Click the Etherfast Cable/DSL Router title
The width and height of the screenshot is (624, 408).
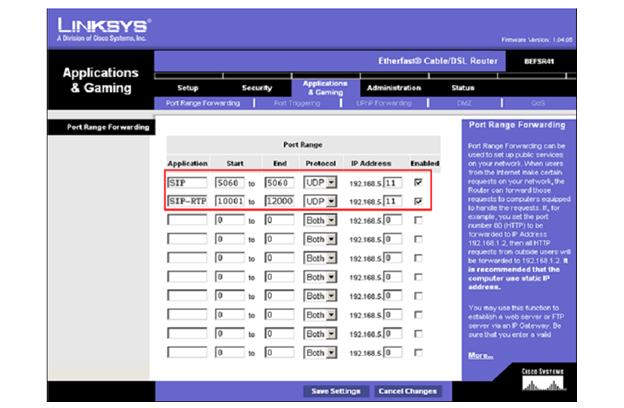coord(438,61)
